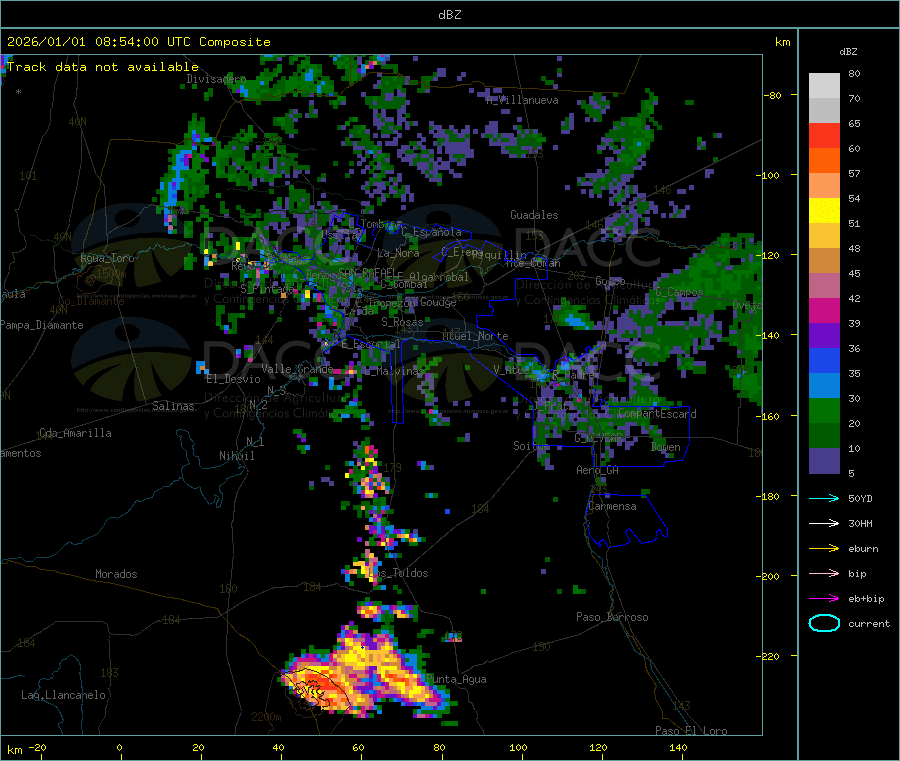Click the Punta_Agua map label

[x=456, y=679]
